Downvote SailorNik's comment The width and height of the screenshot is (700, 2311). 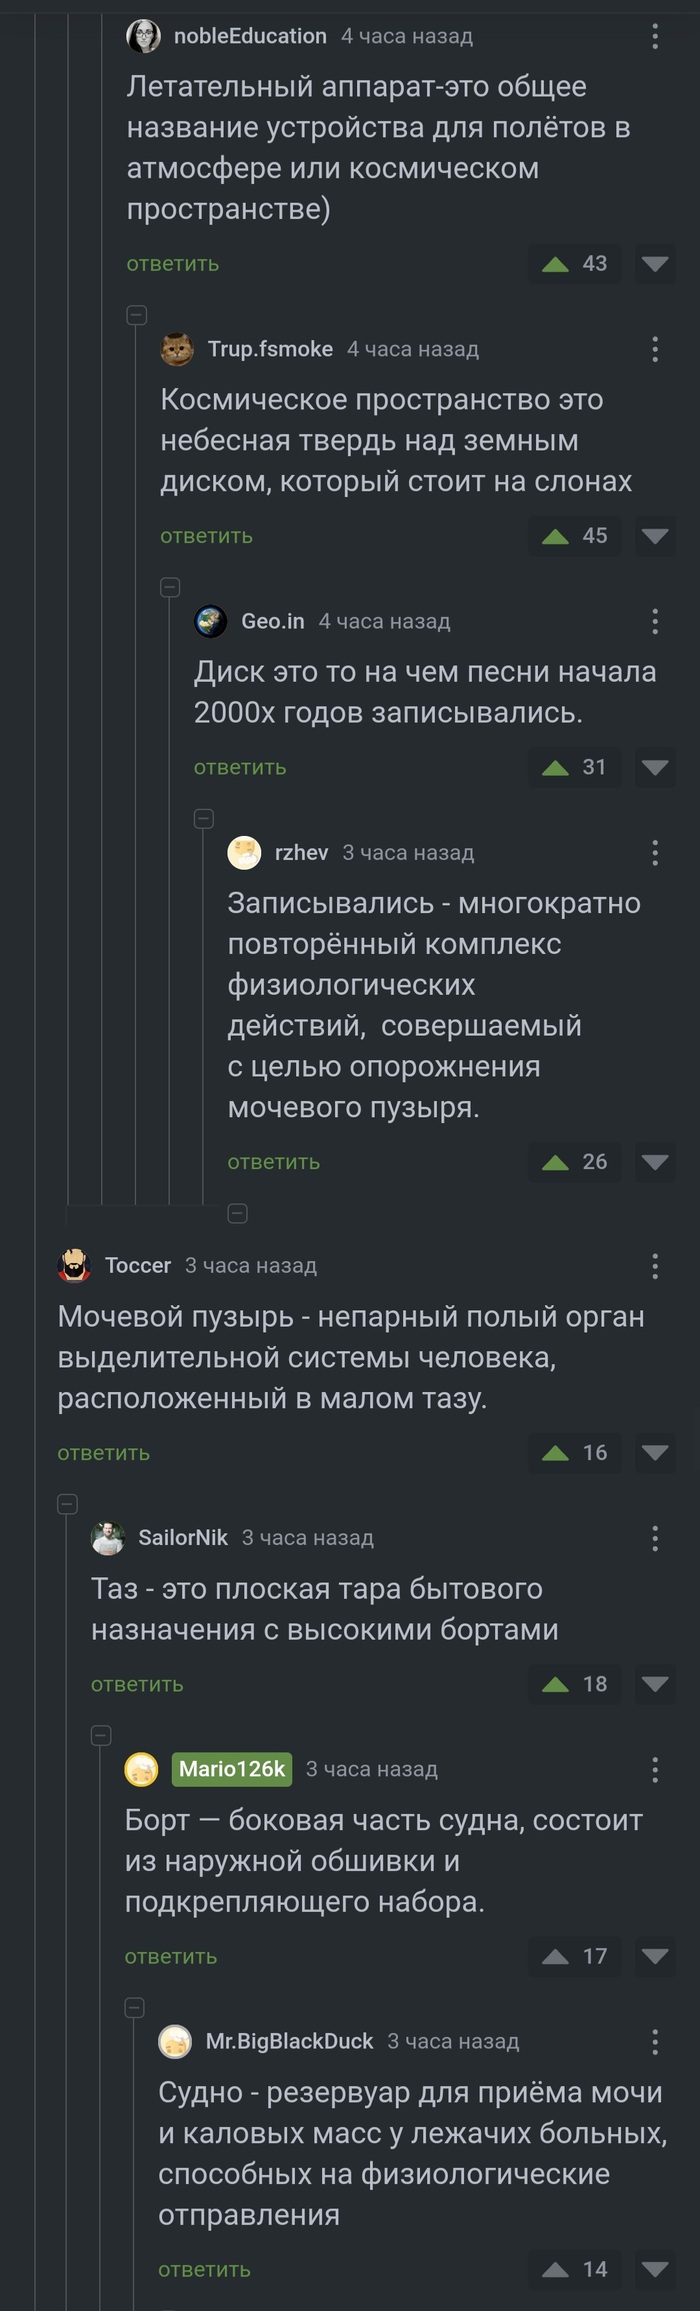pos(655,1684)
